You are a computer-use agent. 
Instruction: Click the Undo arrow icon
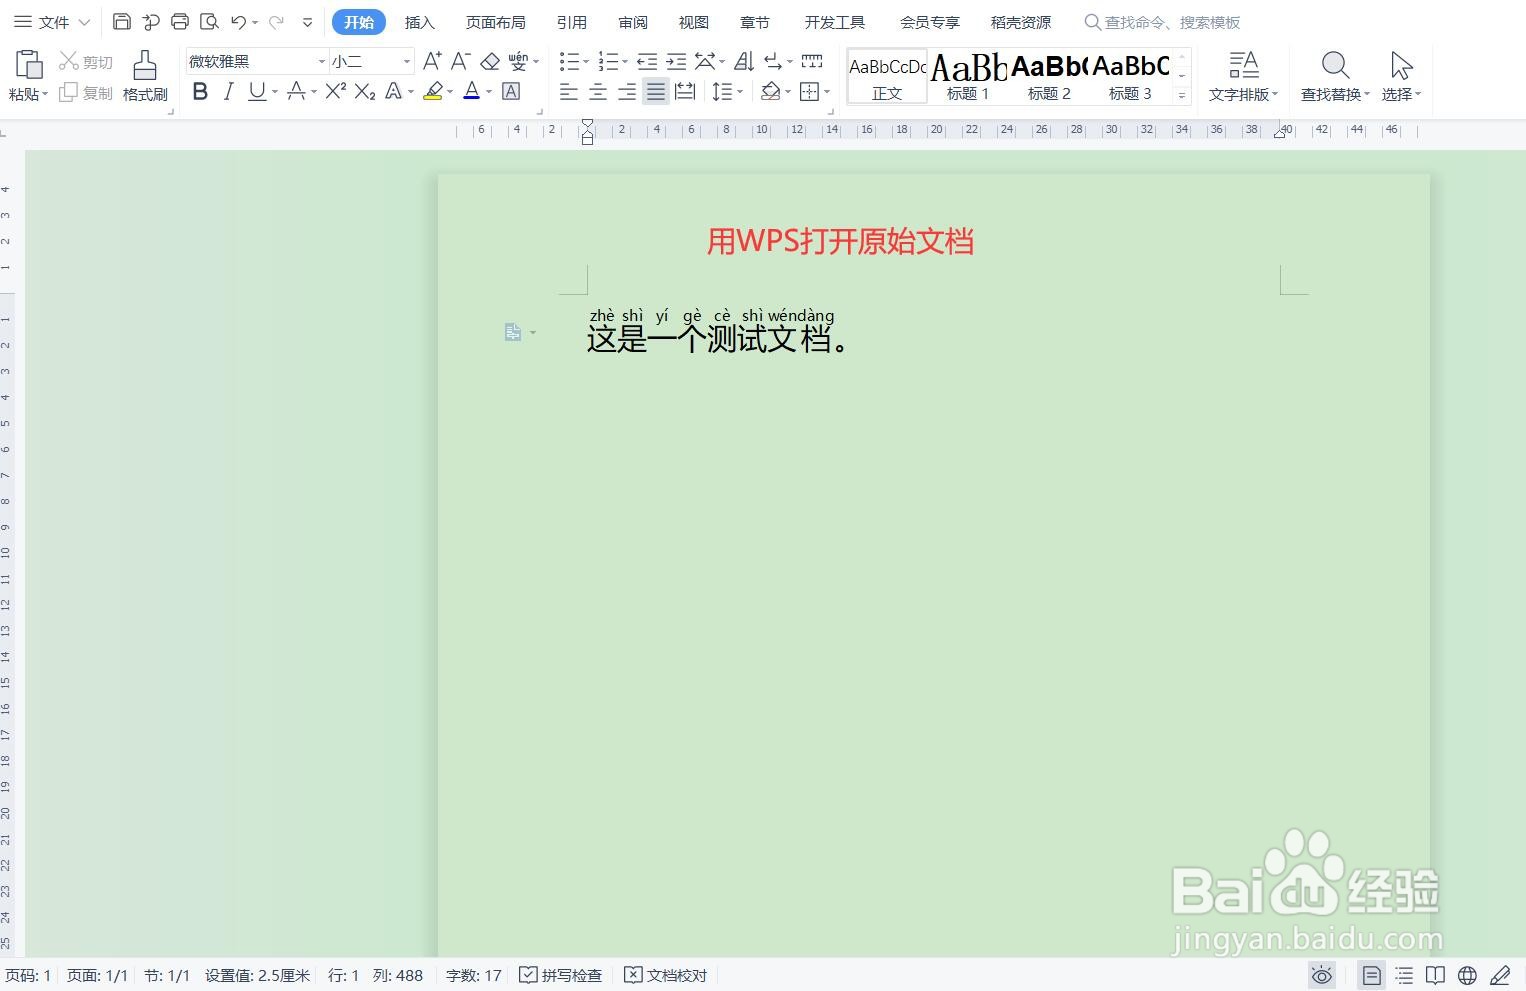point(238,21)
